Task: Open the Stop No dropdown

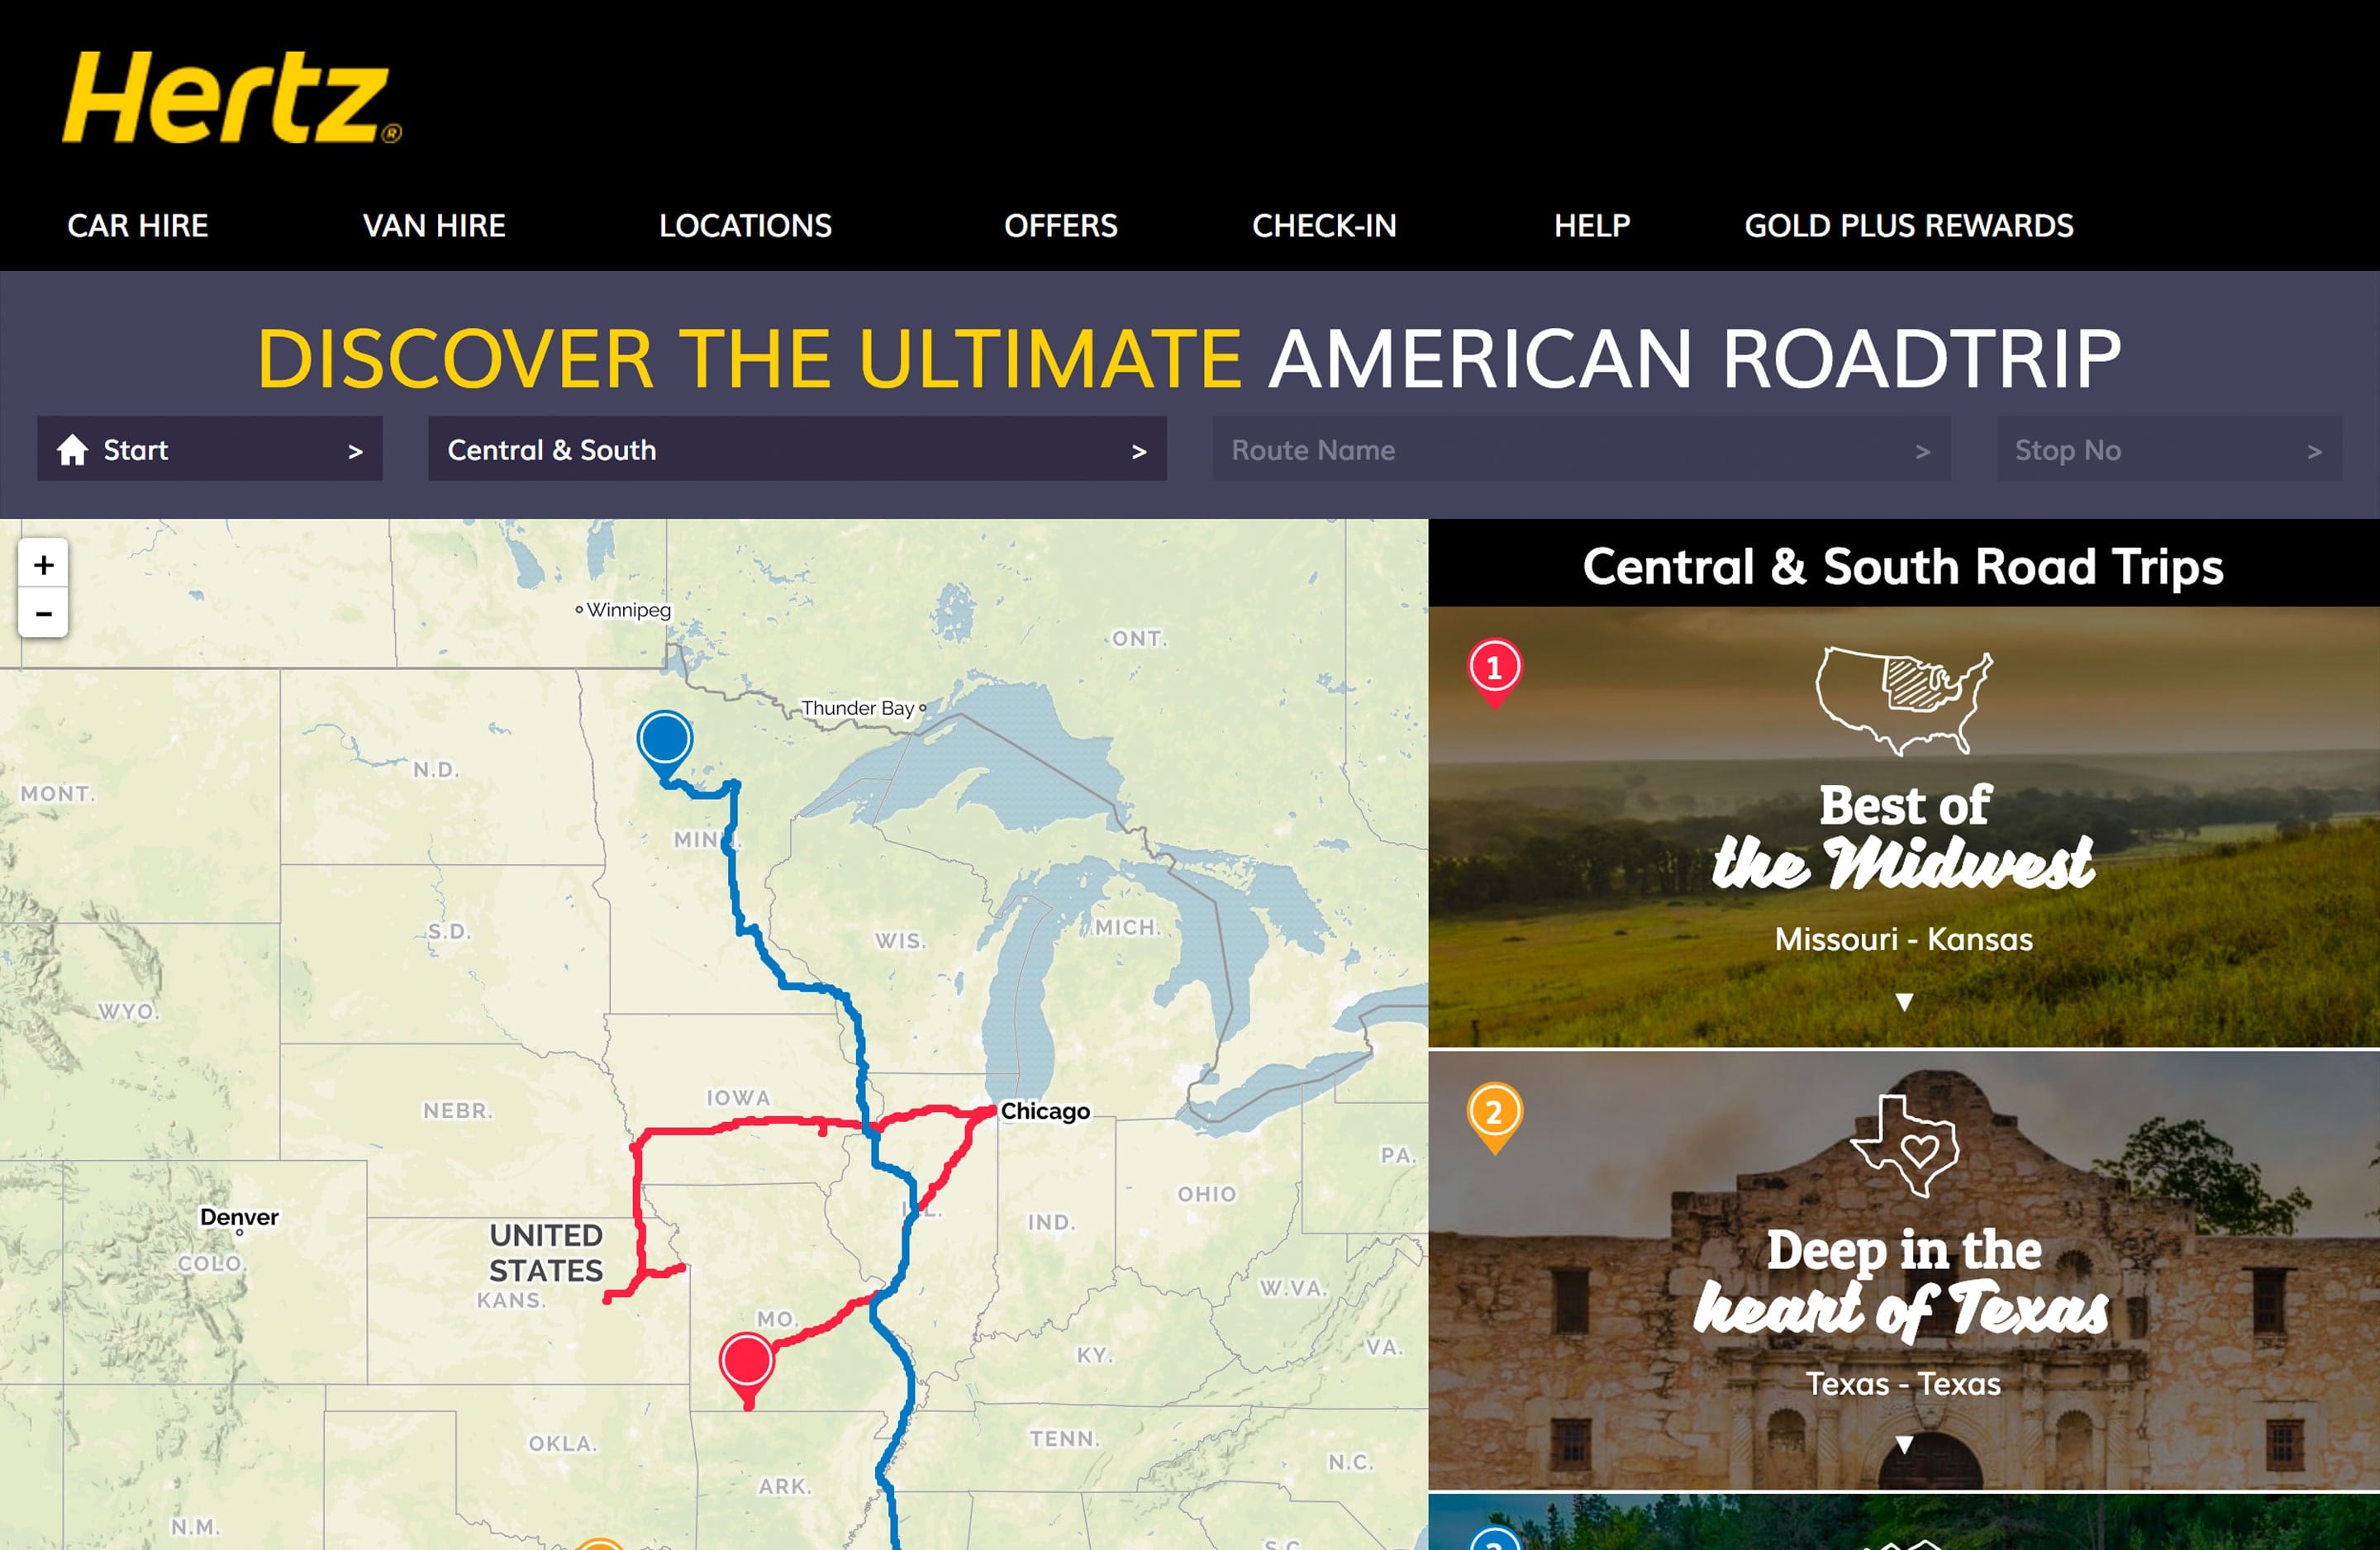Action: 2169,449
